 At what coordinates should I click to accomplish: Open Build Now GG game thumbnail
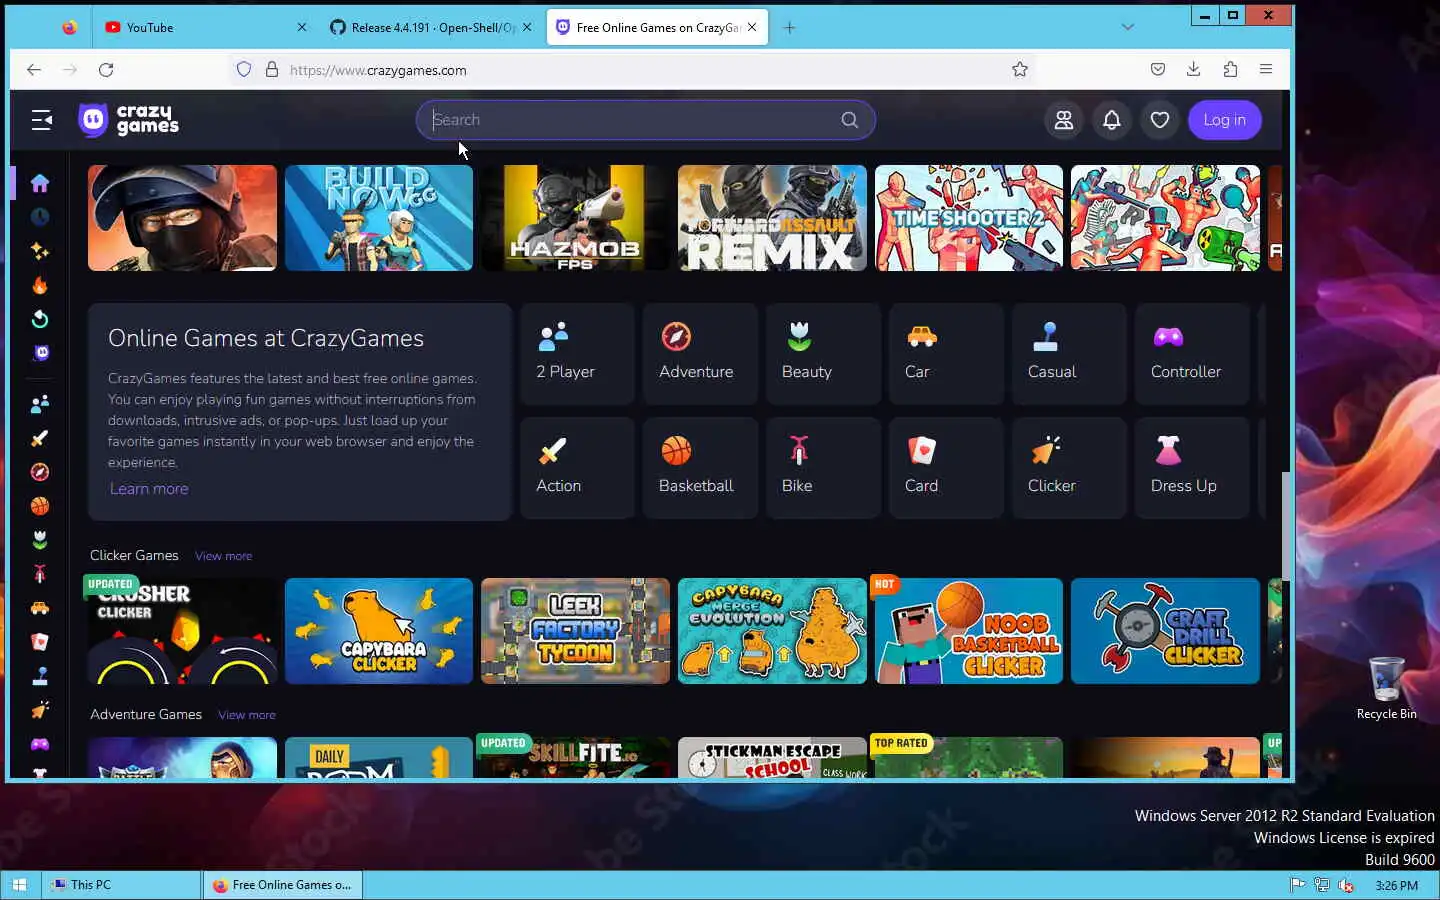379,218
